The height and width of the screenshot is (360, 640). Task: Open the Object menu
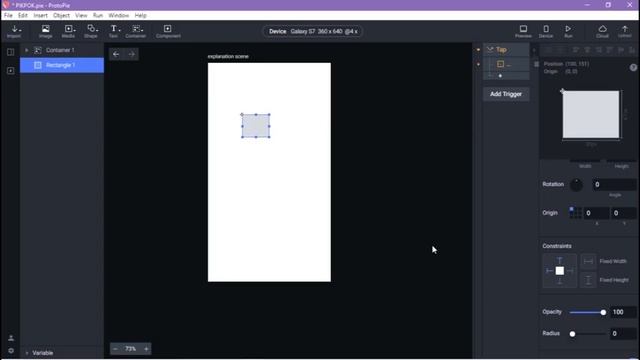click(62, 16)
